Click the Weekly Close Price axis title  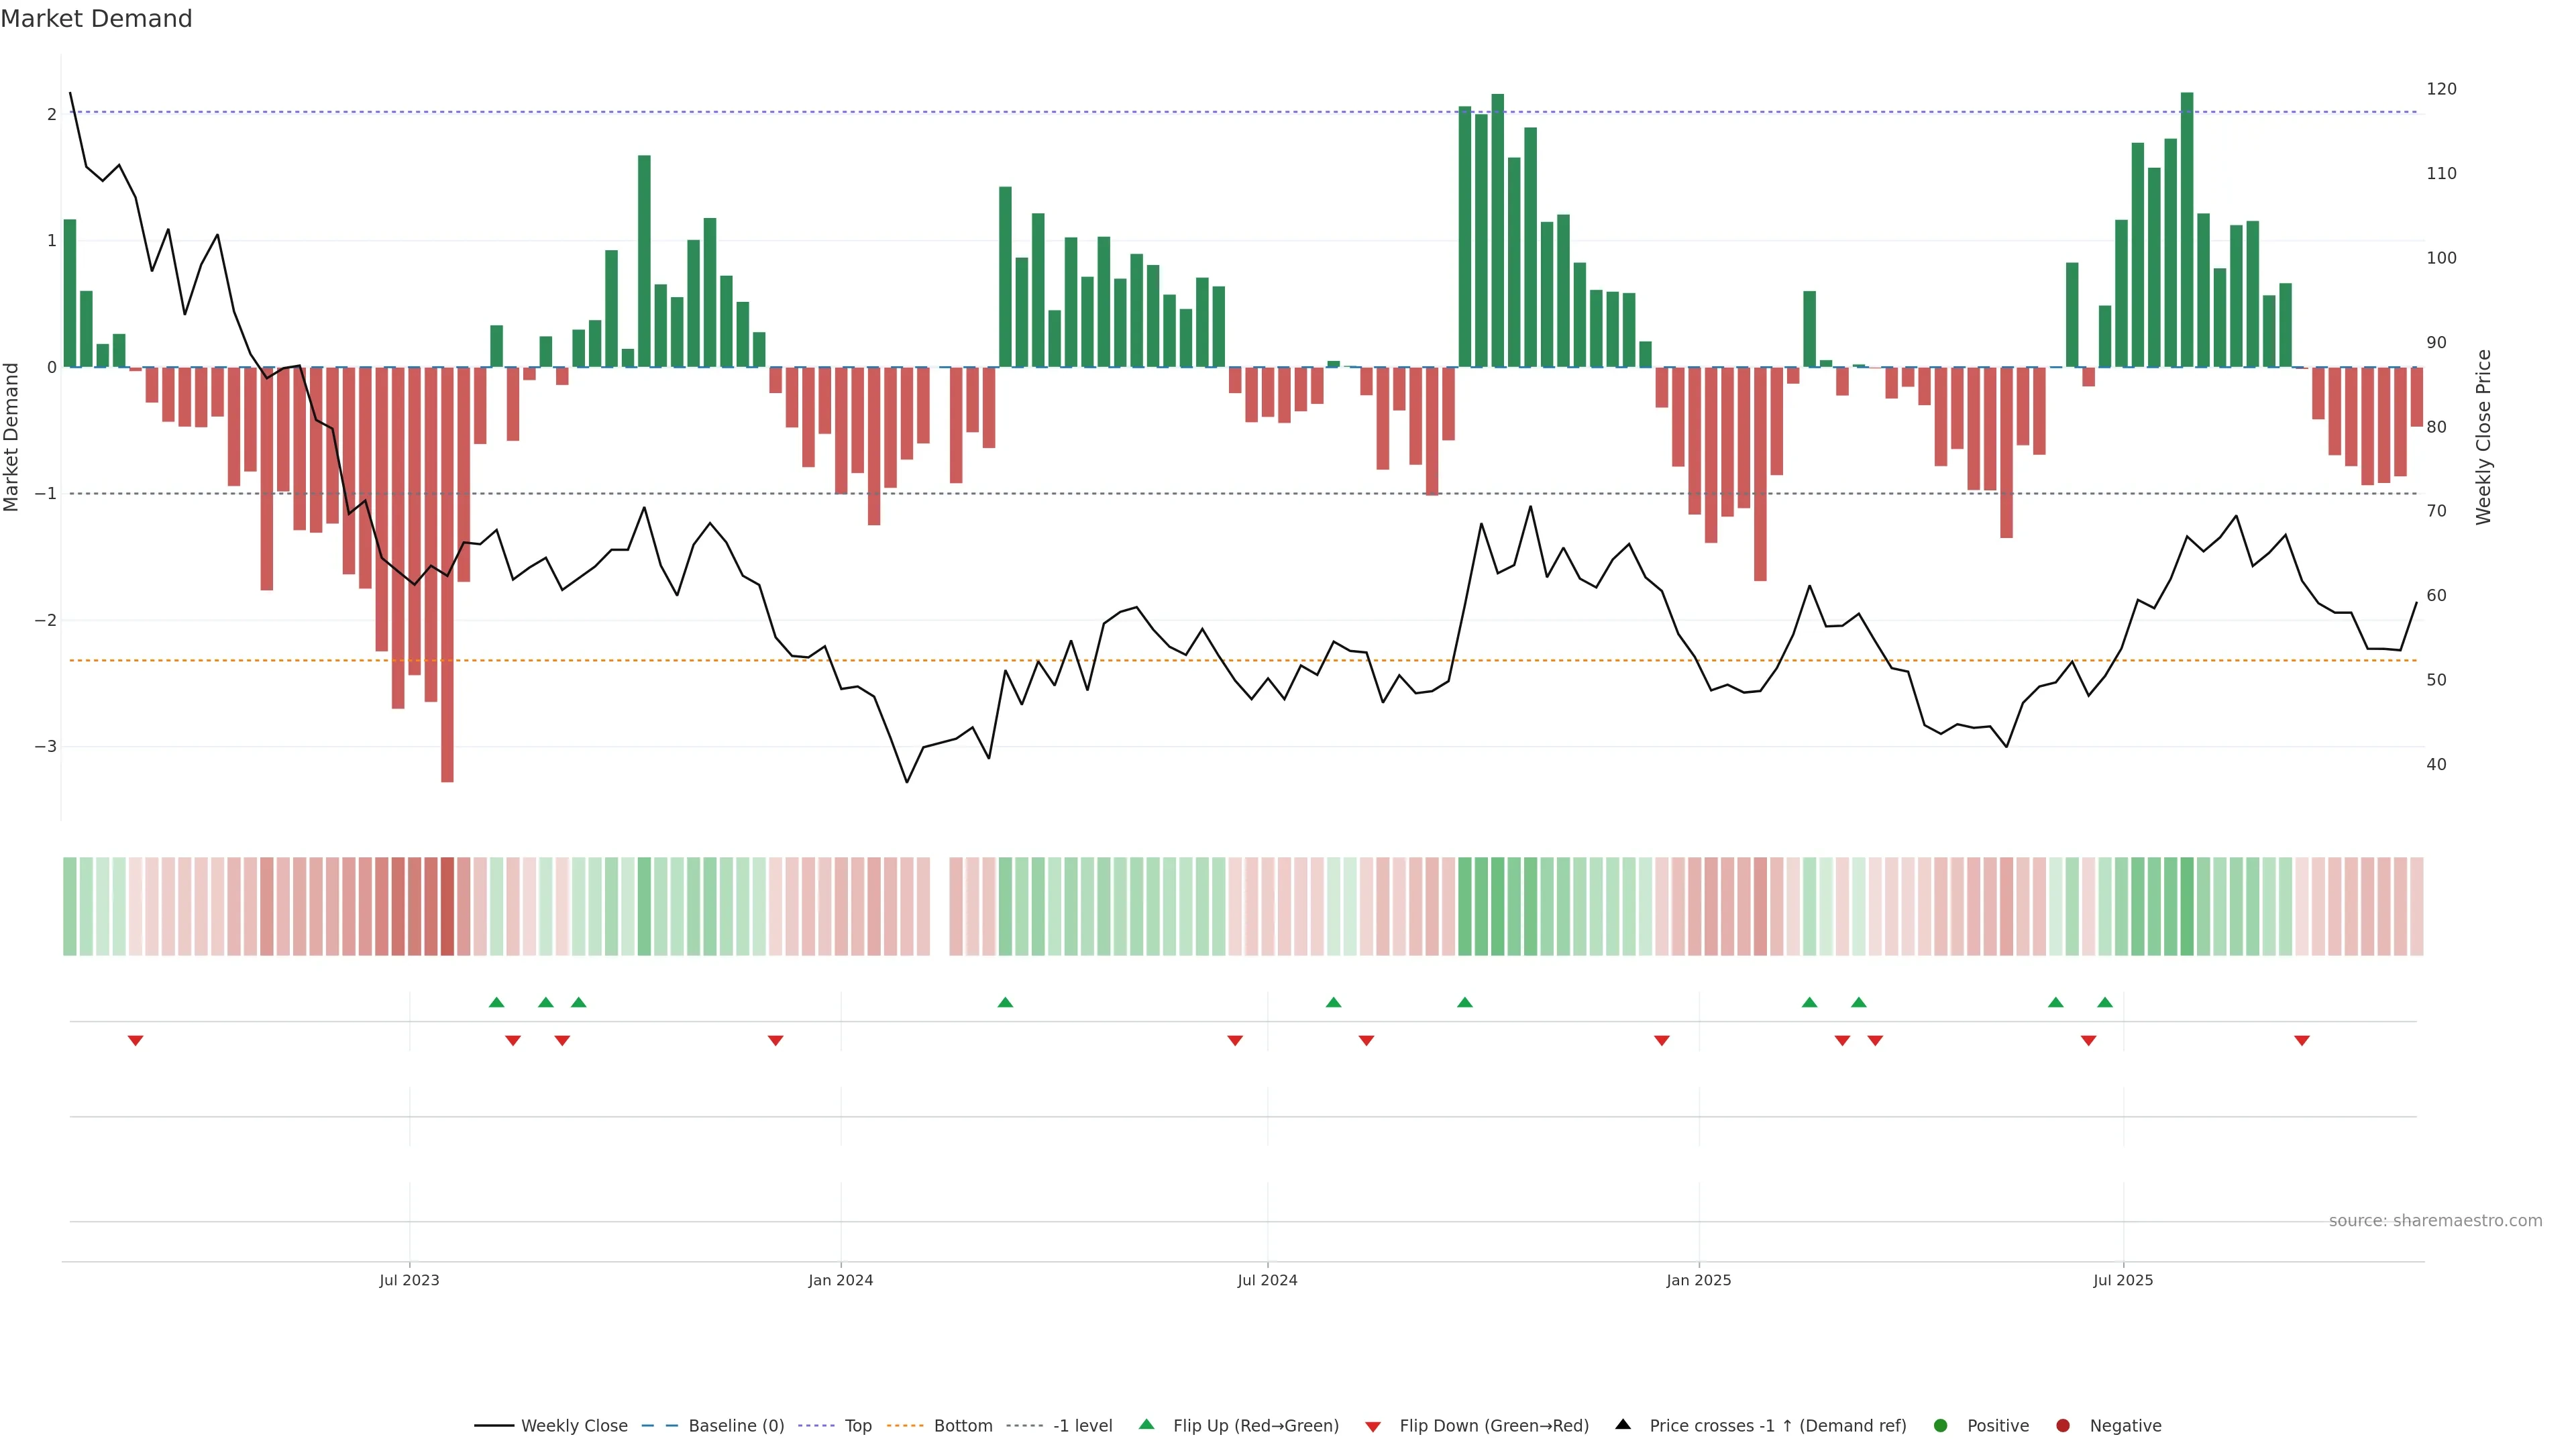point(2483,437)
